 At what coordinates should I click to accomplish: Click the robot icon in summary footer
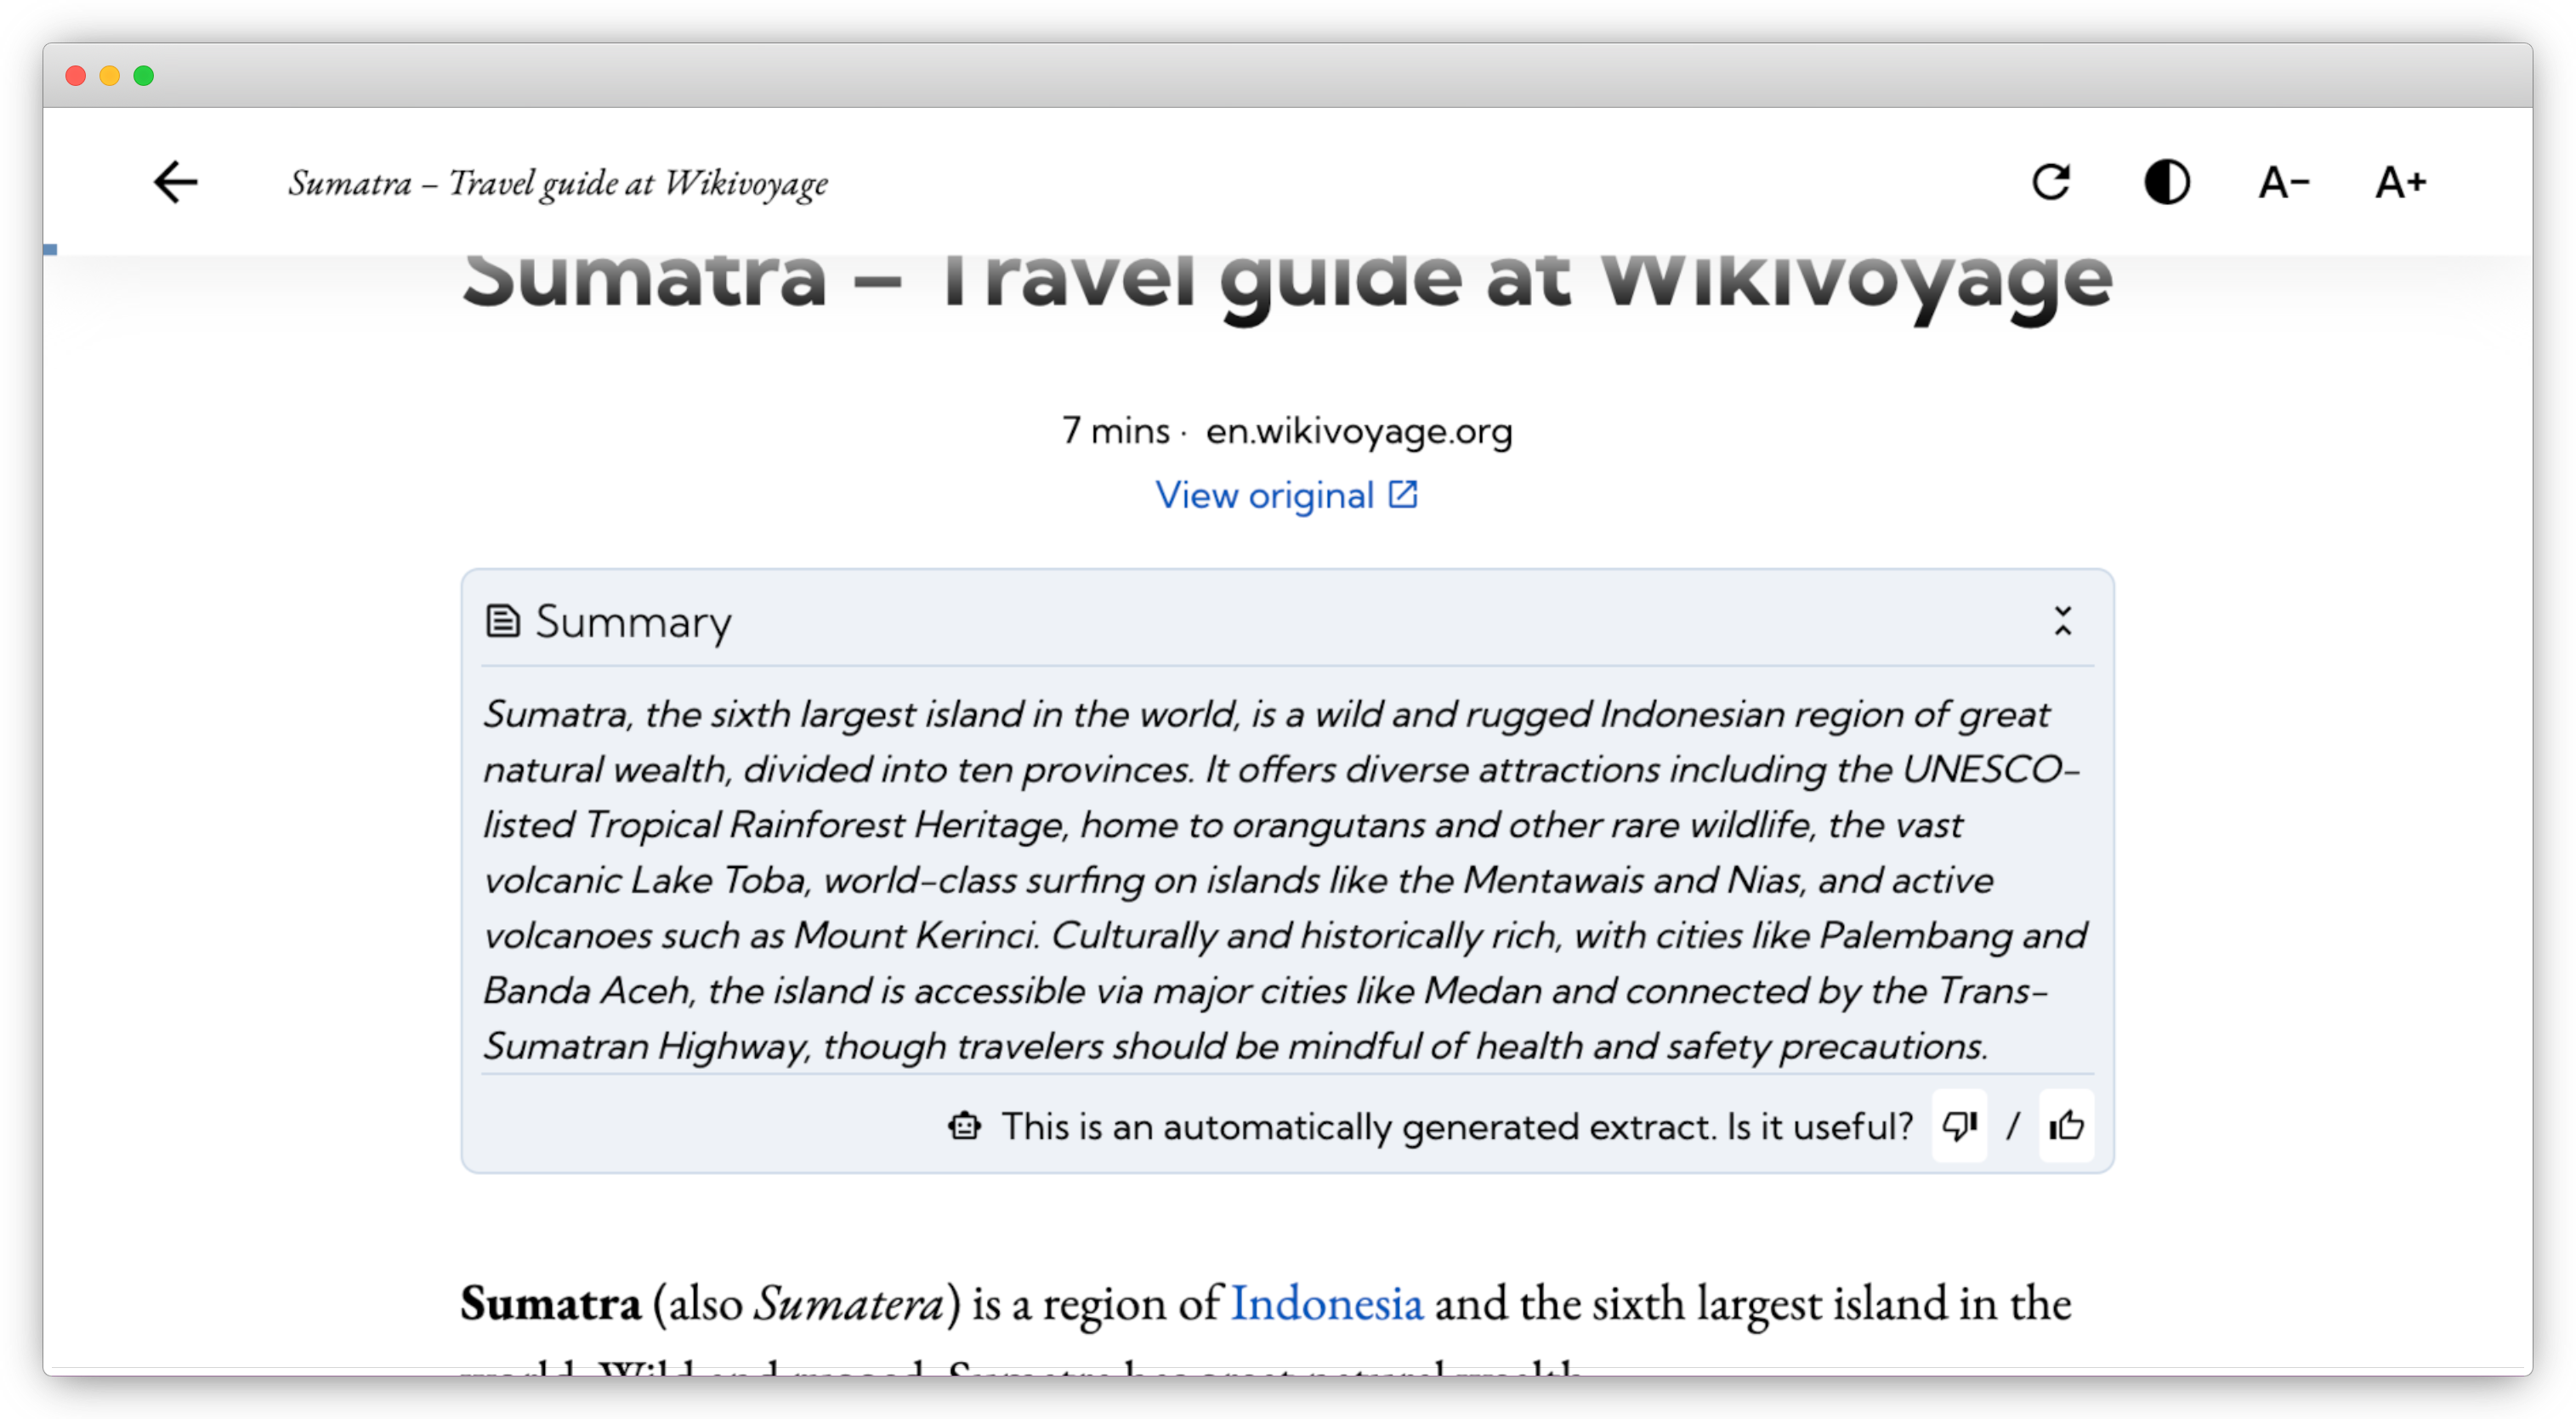point(964,1126)
